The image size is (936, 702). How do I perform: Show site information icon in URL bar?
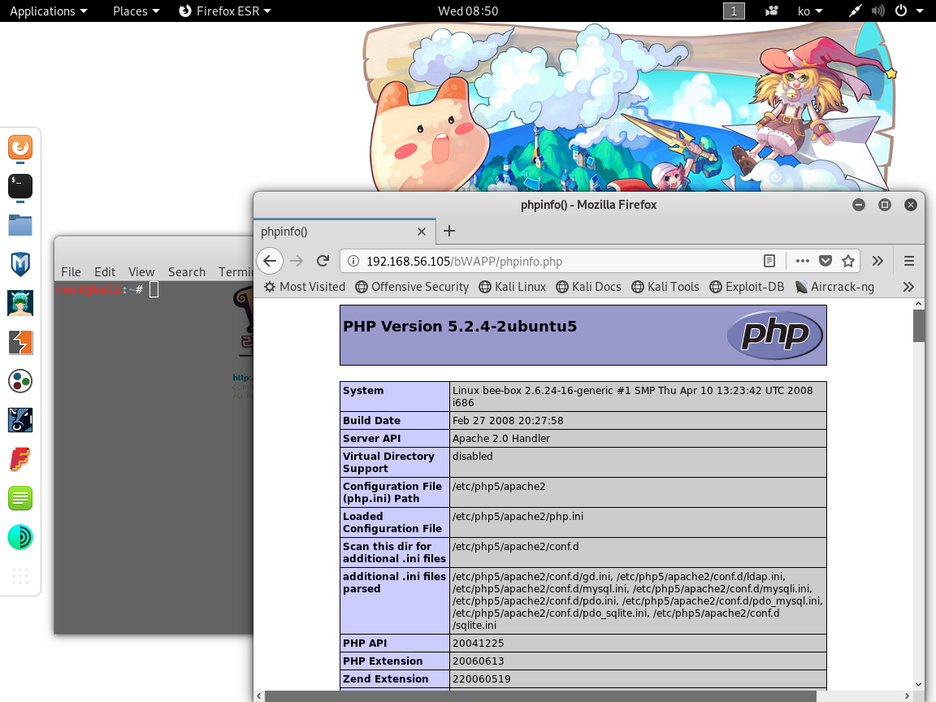(x=353, y=261)
